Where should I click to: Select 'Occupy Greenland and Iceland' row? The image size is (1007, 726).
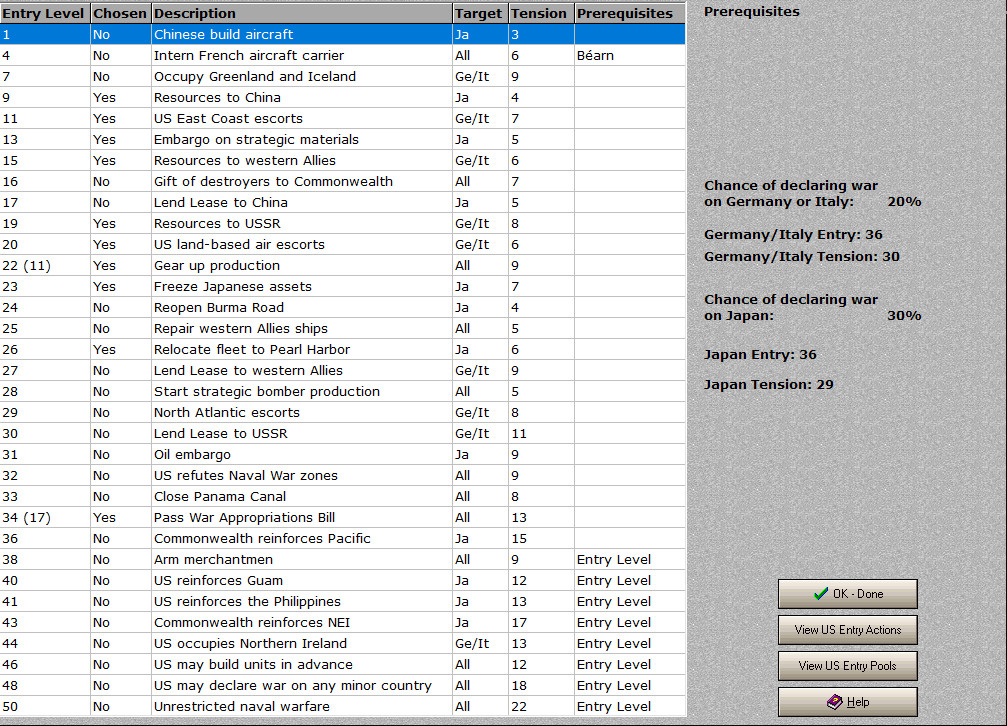(x=342, y=76)
